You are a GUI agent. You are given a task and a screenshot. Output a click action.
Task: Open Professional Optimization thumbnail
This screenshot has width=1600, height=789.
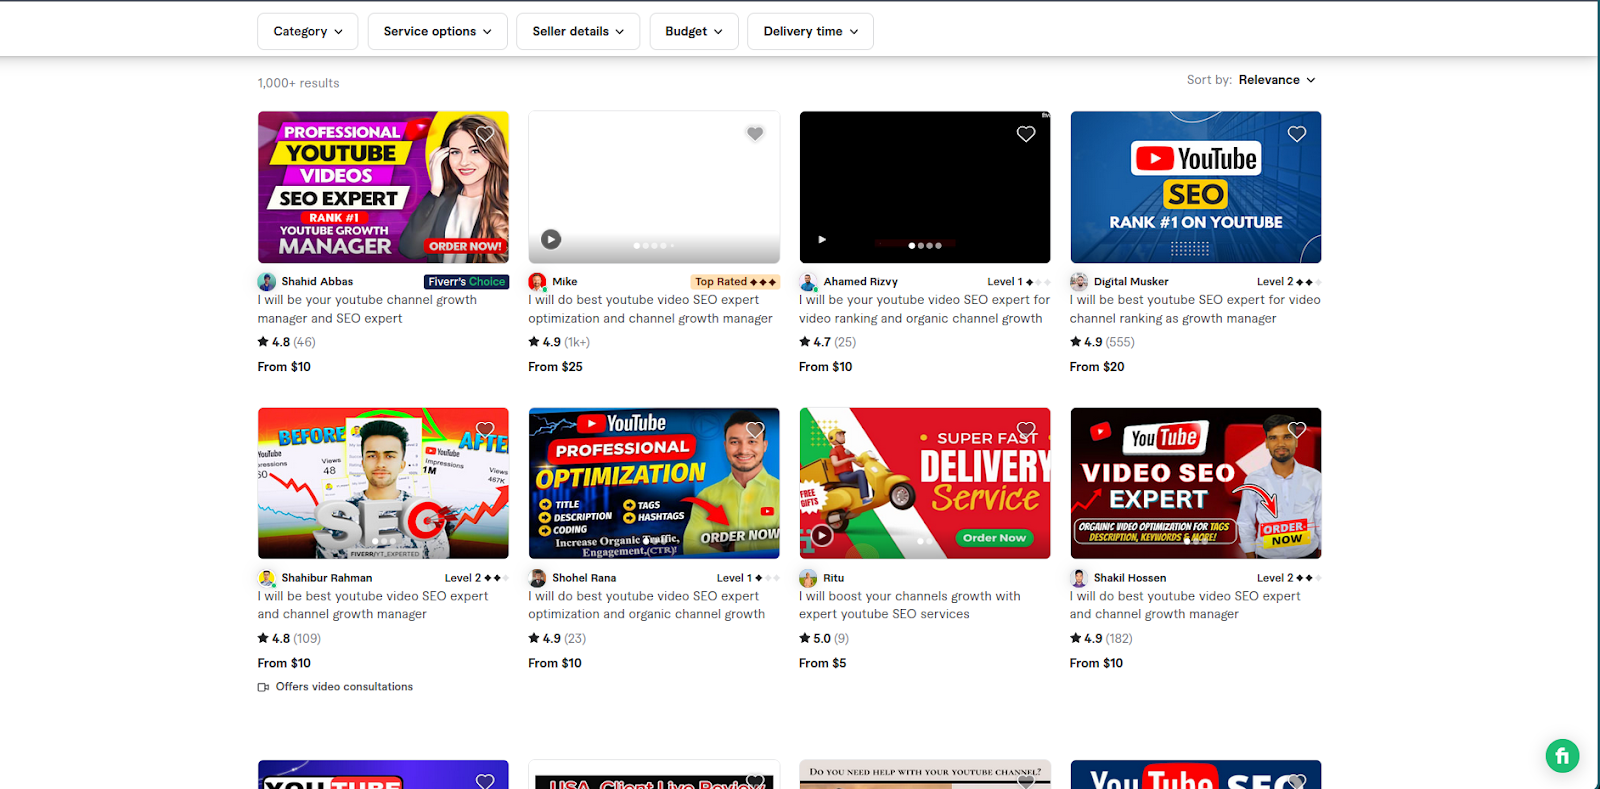[x=654, y=483]
